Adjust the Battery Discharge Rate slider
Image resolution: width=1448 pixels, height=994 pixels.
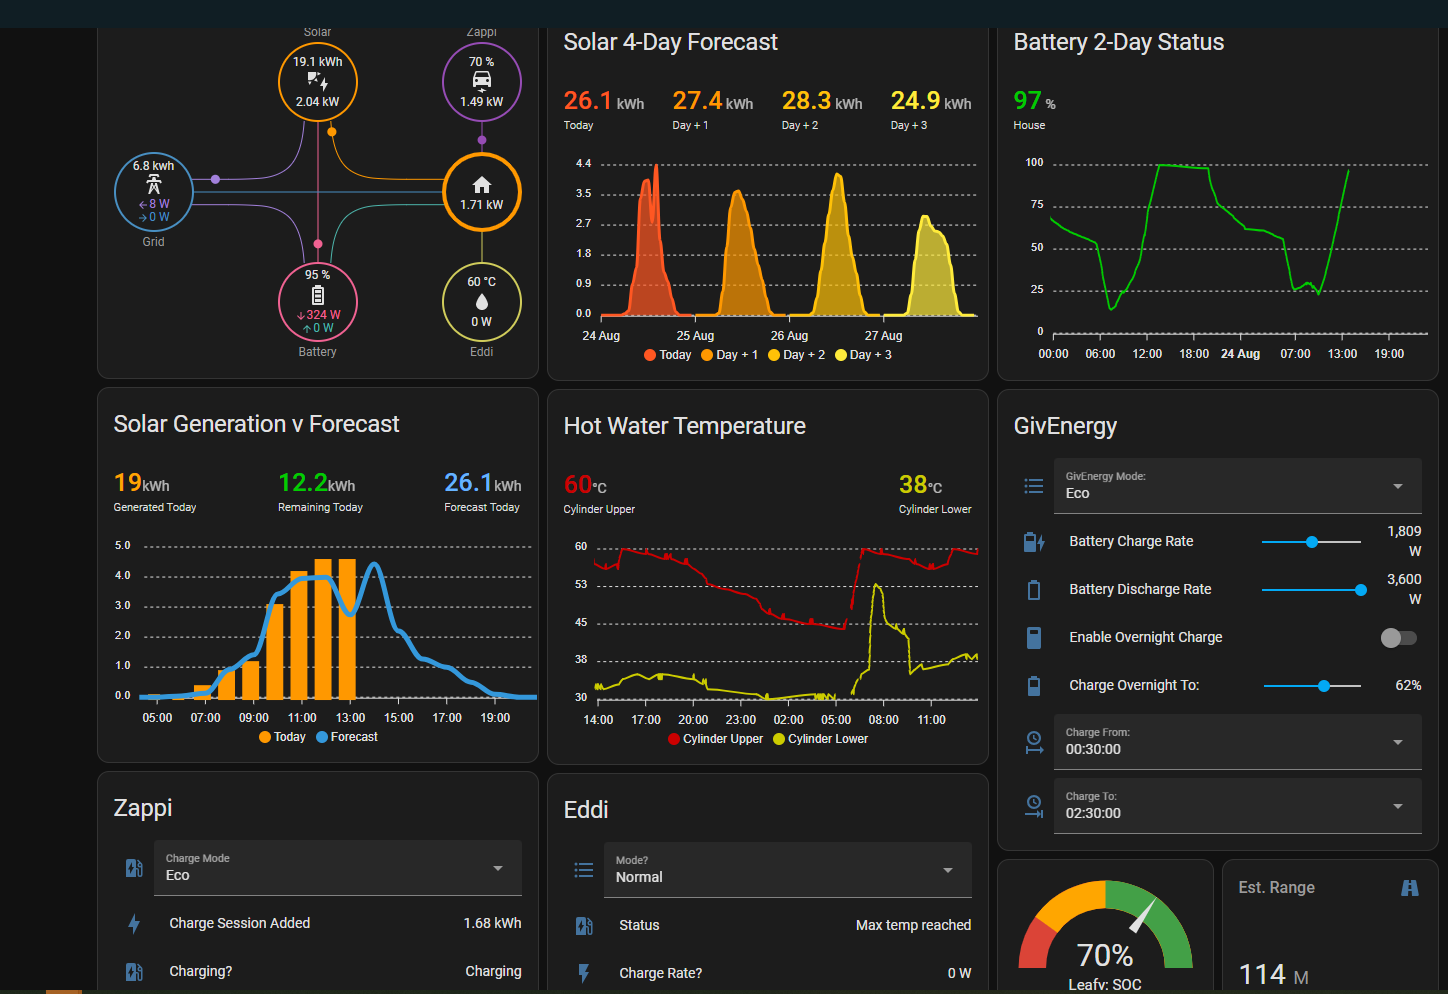pyautogui.click(x=1312, y=590)
